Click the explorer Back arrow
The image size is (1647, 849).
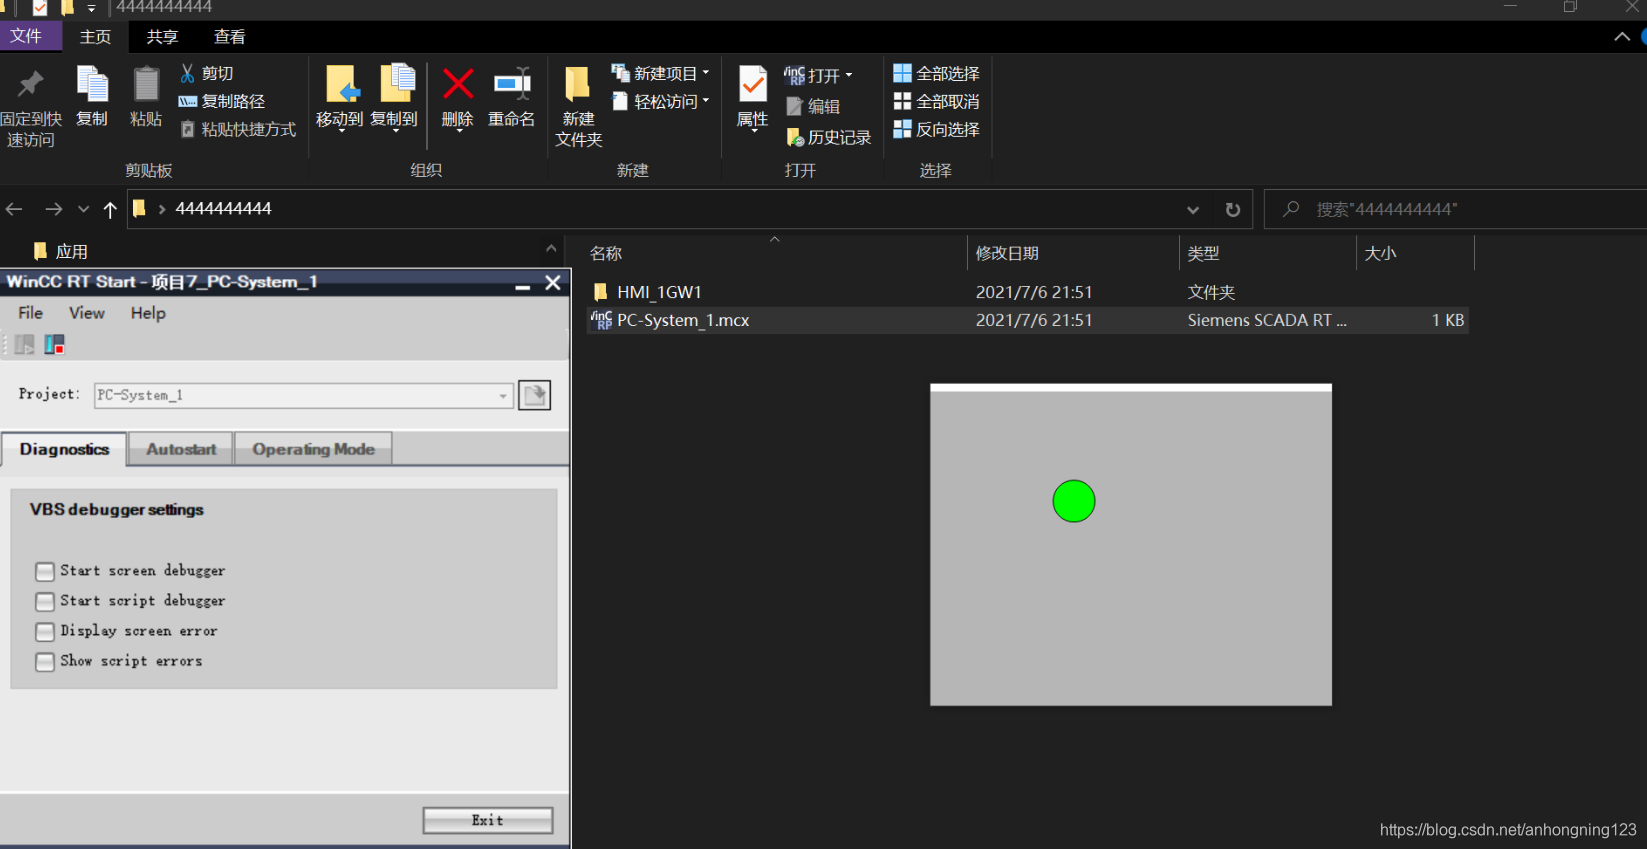pyautogui.click(x=14, y=209)
